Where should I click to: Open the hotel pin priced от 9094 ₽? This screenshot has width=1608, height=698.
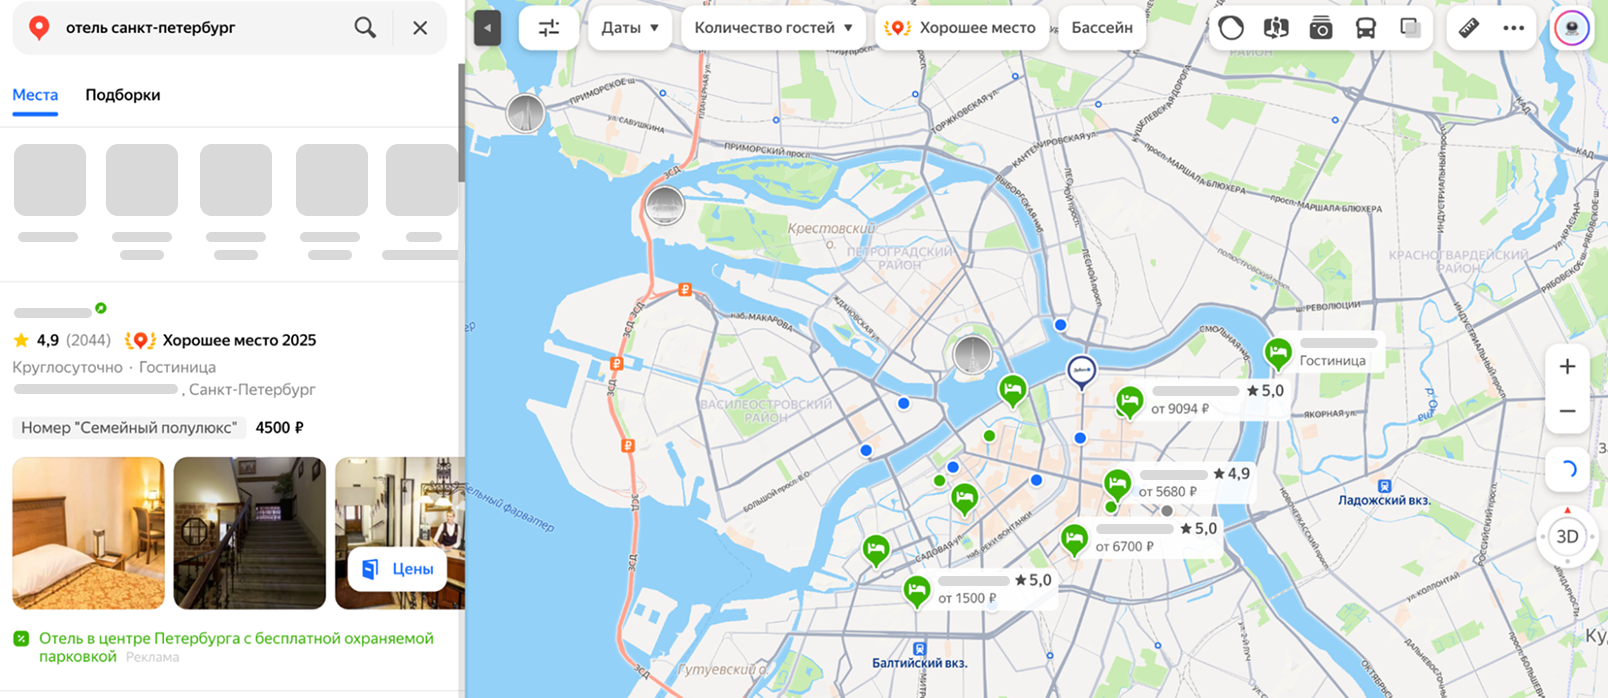click(x=1129, y=401)
